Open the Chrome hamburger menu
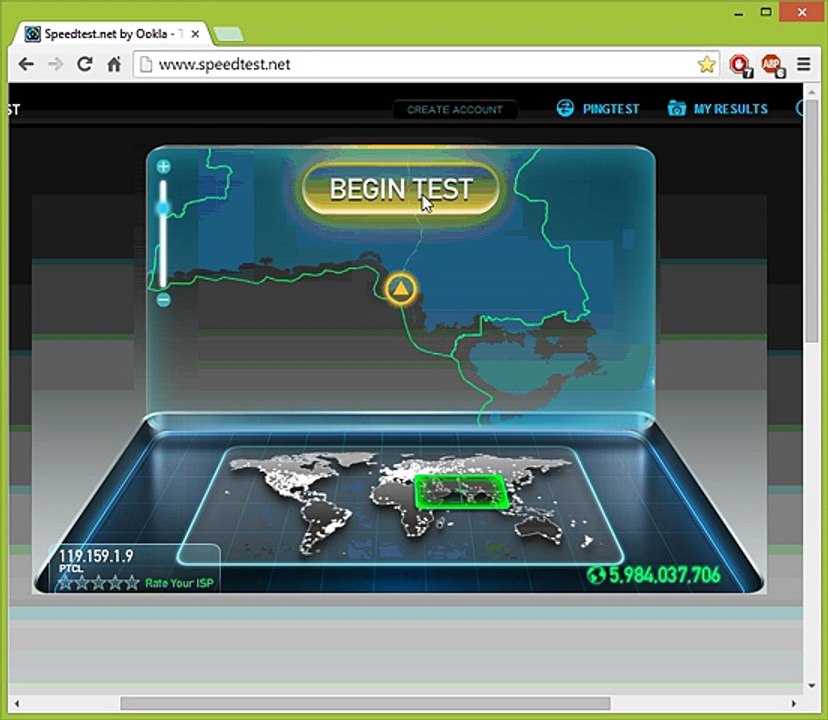Screen dimensions: 828x720 (803, 64)
